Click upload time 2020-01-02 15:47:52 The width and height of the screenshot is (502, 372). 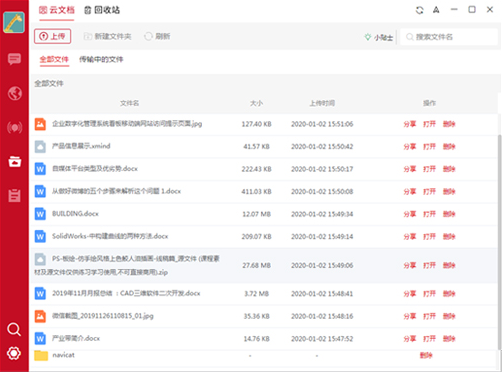pos(322,339)
